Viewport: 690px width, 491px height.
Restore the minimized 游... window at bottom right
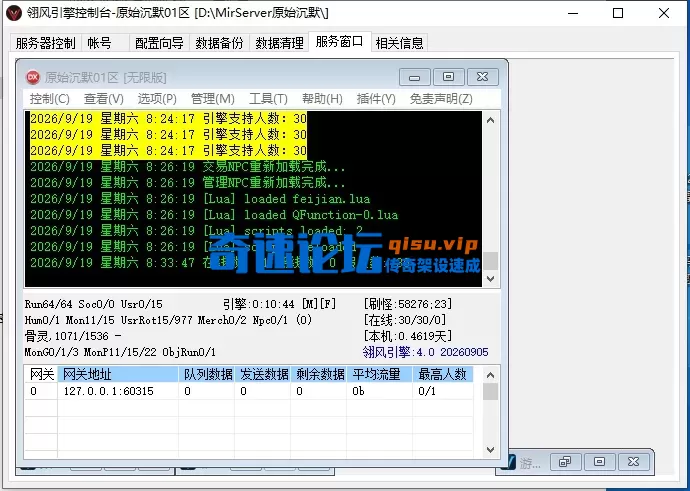click(565, 462)
